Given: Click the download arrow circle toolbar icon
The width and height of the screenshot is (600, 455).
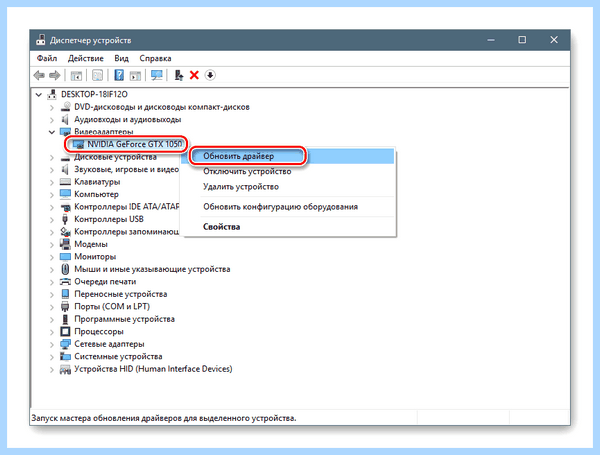Looking at the screenshot, I should coord(210,75).
